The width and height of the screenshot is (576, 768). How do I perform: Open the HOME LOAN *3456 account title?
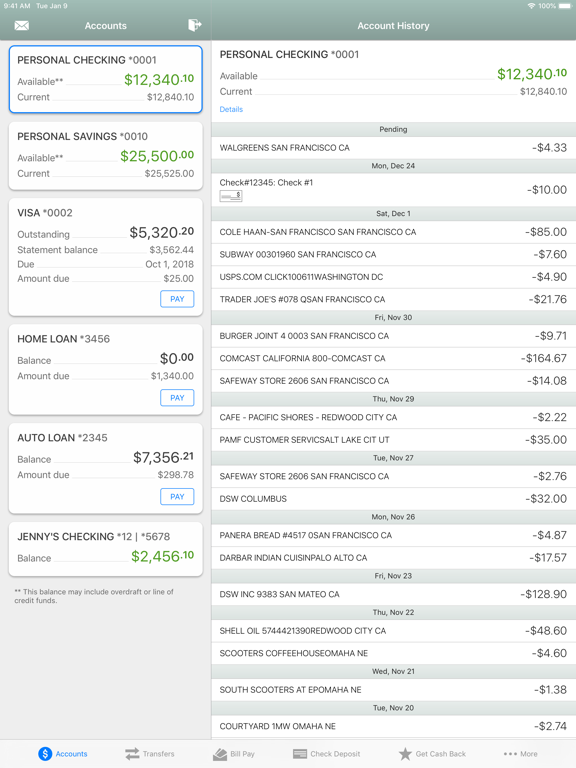click(64, 339)
